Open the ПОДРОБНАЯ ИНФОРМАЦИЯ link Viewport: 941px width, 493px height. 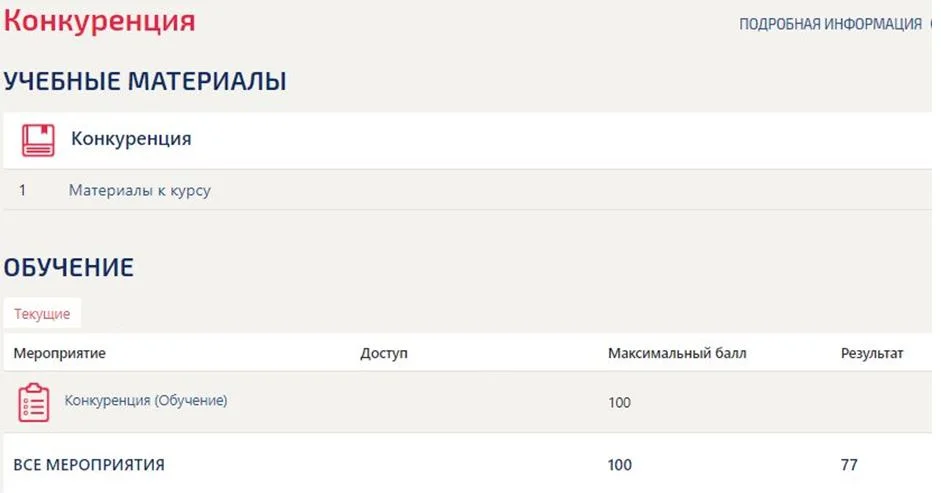(830, 24)
